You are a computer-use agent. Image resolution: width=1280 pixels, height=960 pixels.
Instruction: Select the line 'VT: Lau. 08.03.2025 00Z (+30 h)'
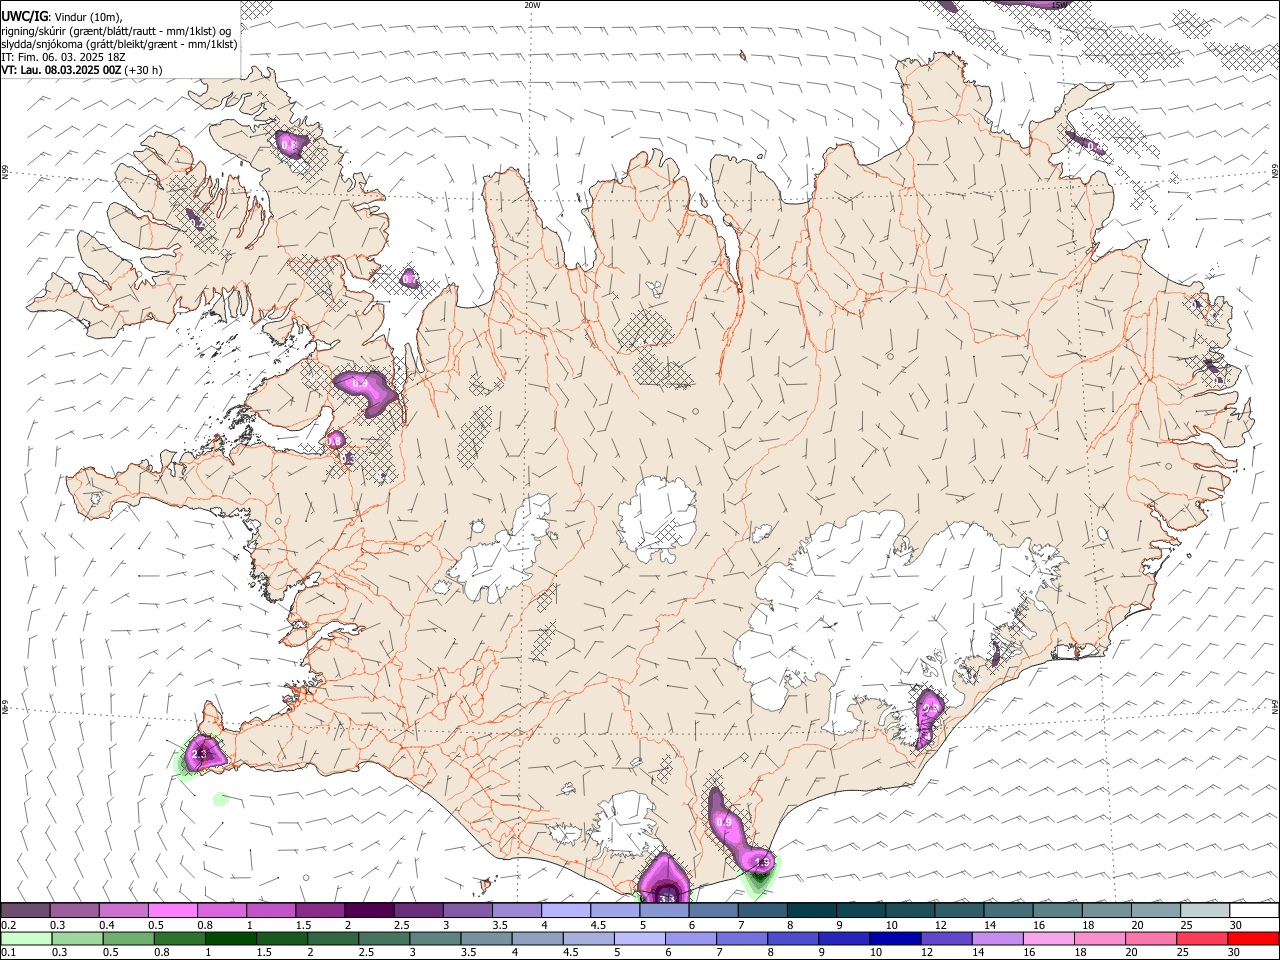click(82, 70)
